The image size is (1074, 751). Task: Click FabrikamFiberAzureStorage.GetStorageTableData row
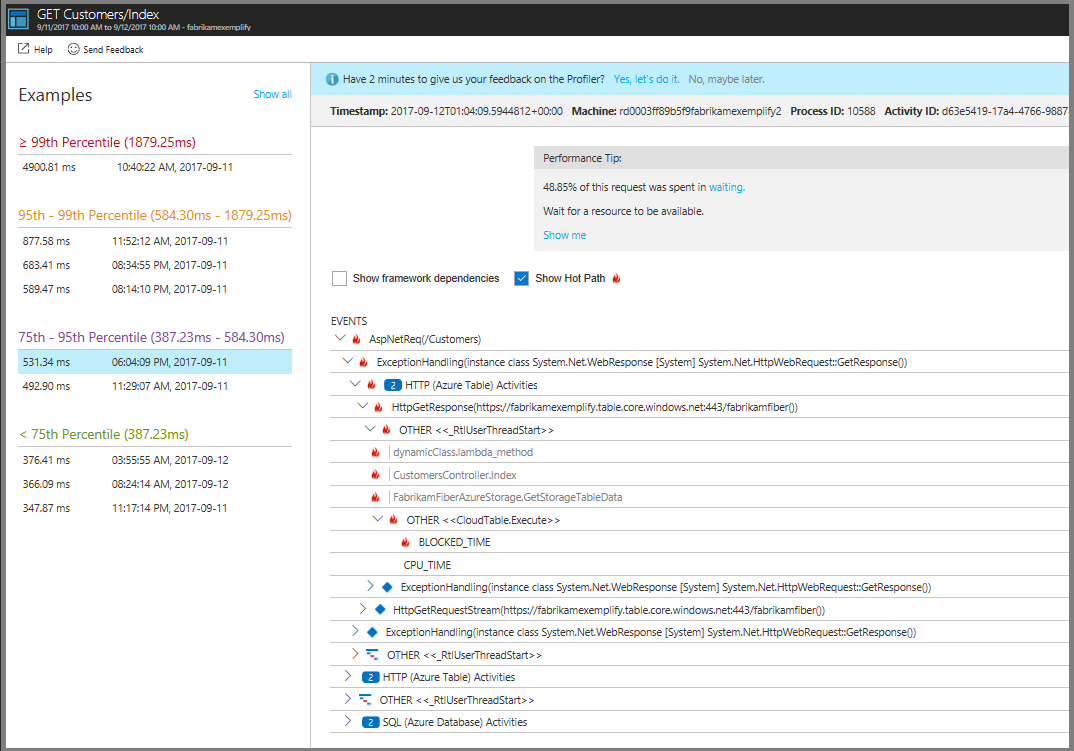(x=699, y=497)
